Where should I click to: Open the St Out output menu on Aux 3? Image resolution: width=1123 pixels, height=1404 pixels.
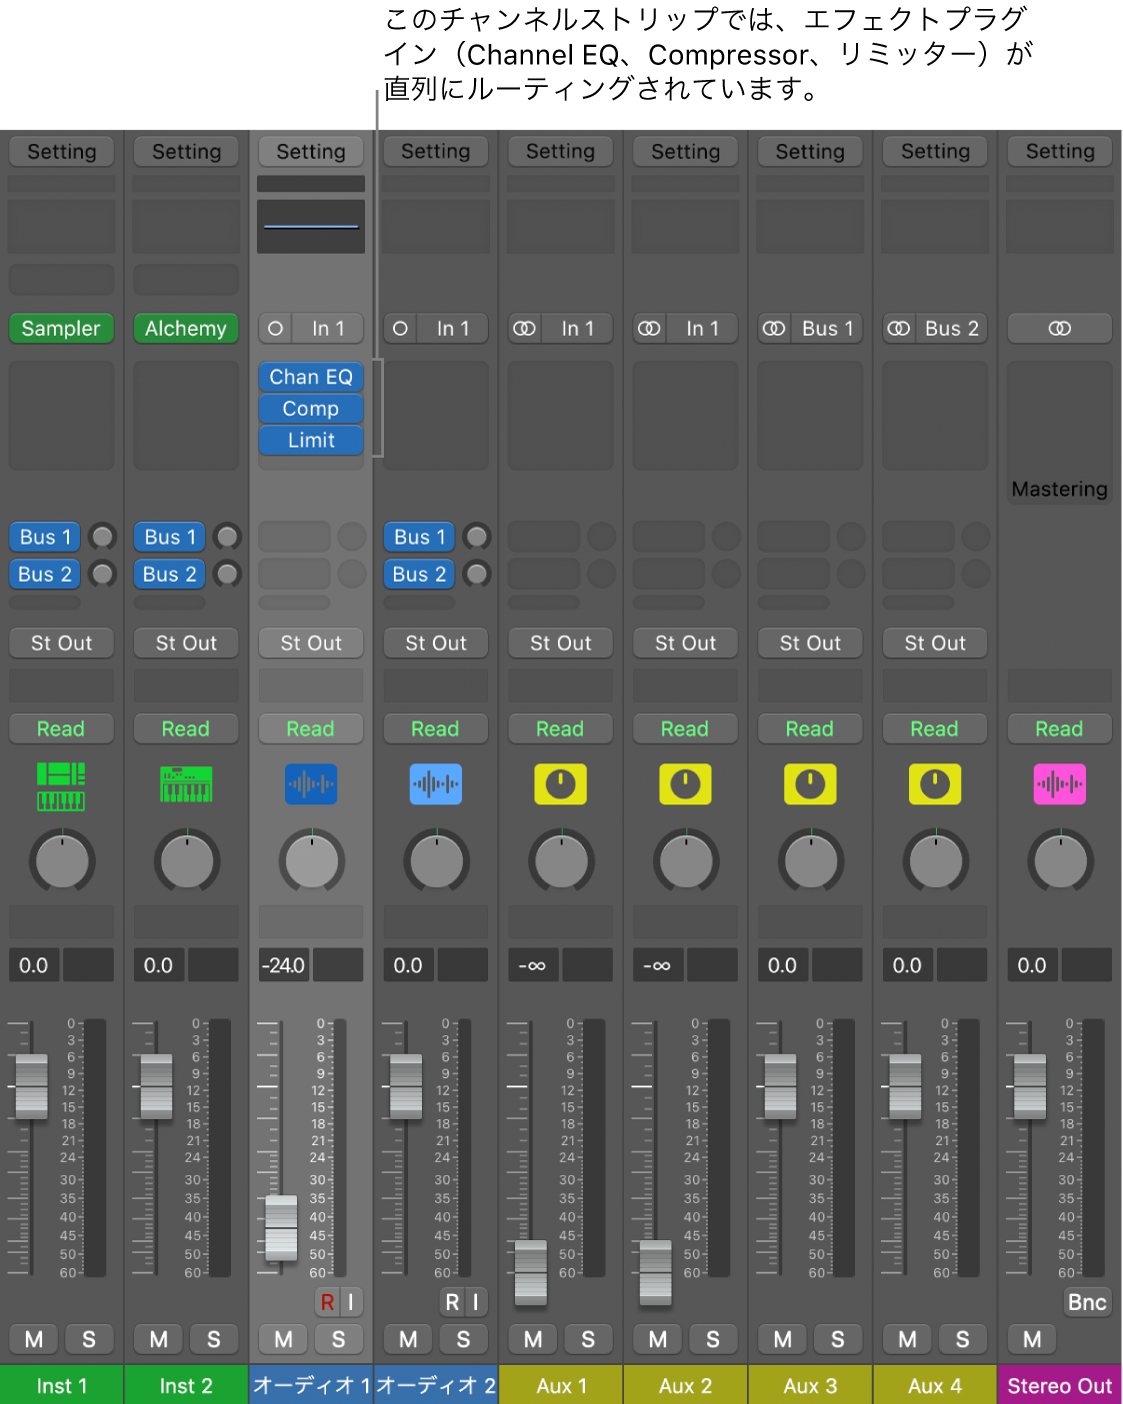coord(810,643)
